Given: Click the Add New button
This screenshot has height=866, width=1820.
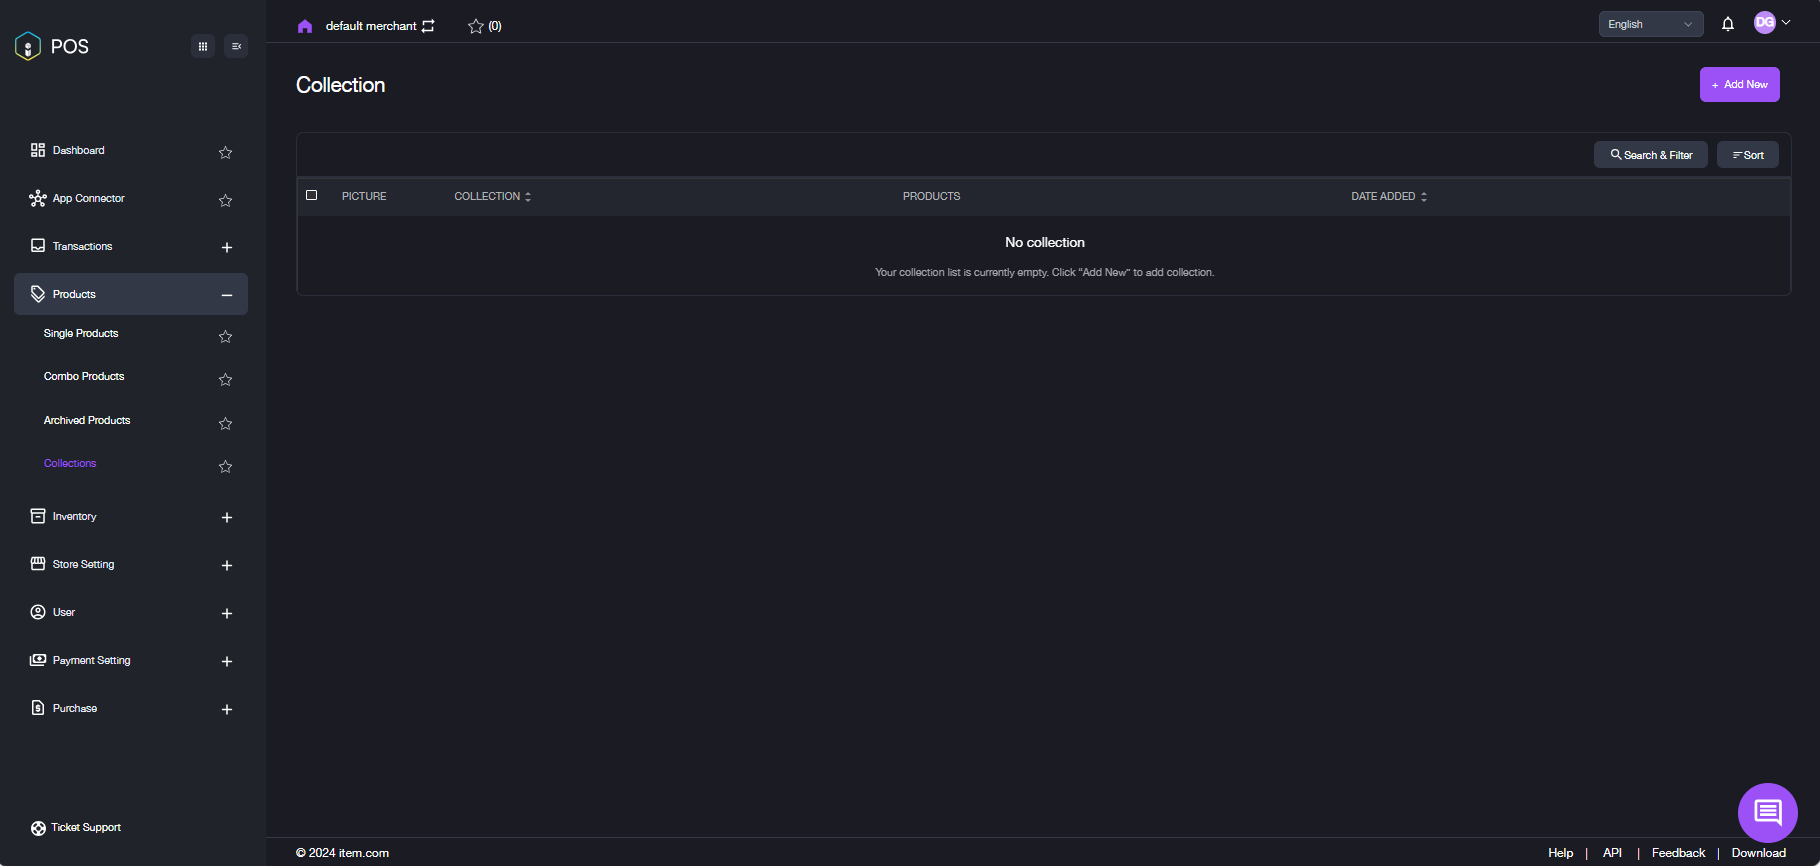Looking at the screenshot, I should click(1739, 85).
